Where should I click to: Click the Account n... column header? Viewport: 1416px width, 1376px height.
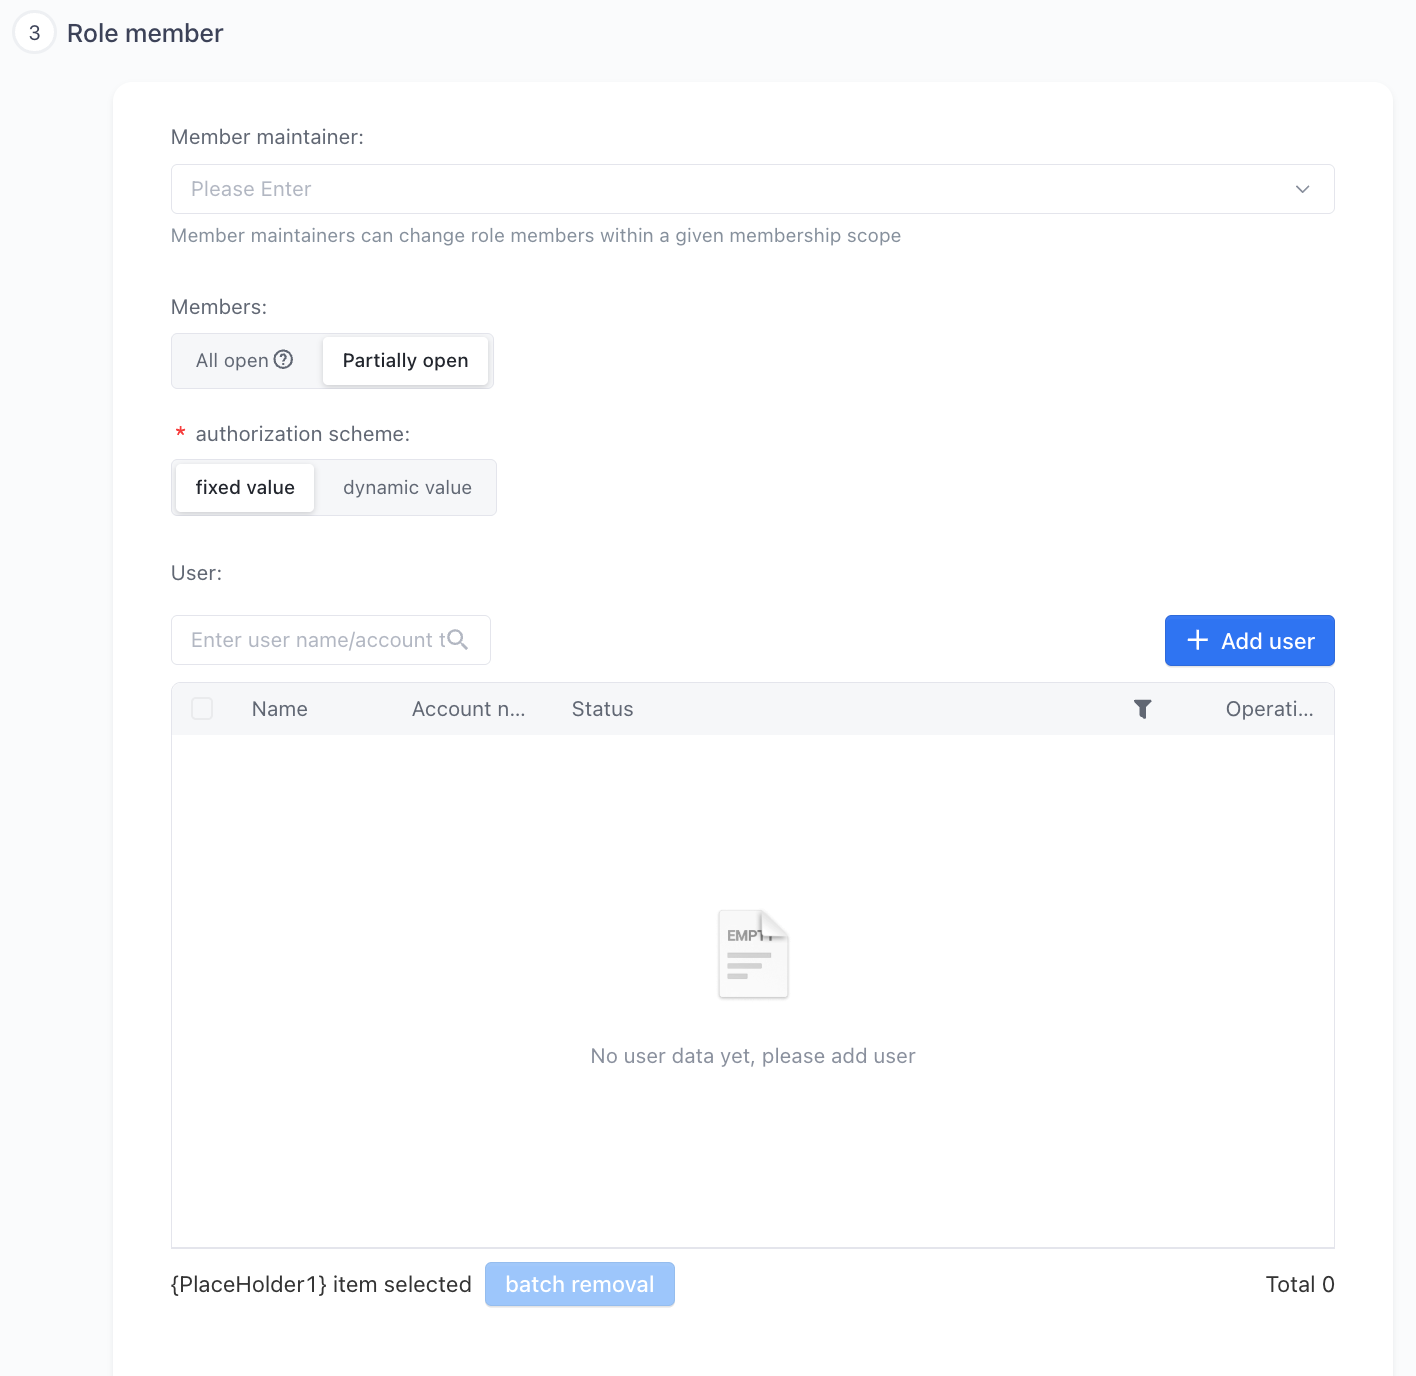click(468, 709)
